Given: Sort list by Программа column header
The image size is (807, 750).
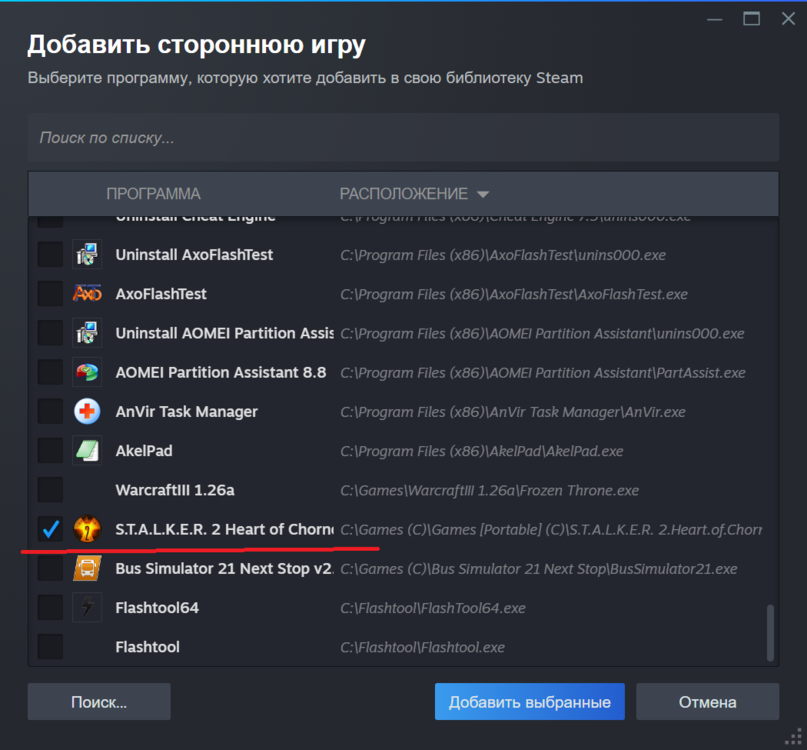Looking at the screenshot, I should click(153, 194).
